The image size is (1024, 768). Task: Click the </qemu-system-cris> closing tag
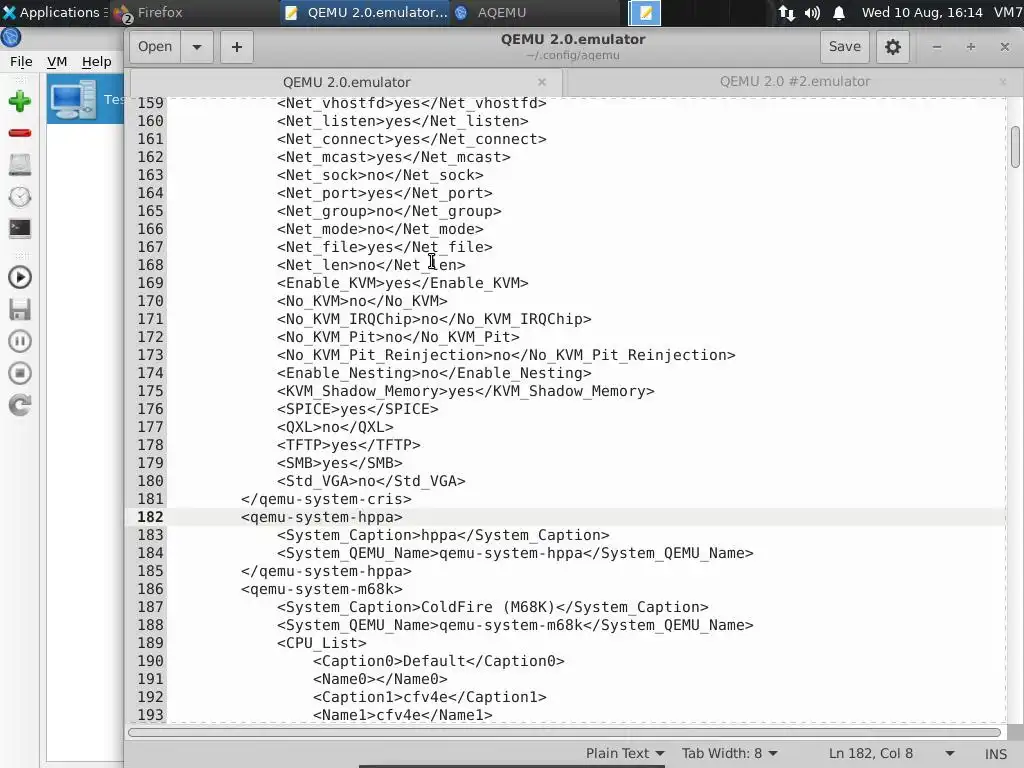(326, 499)
